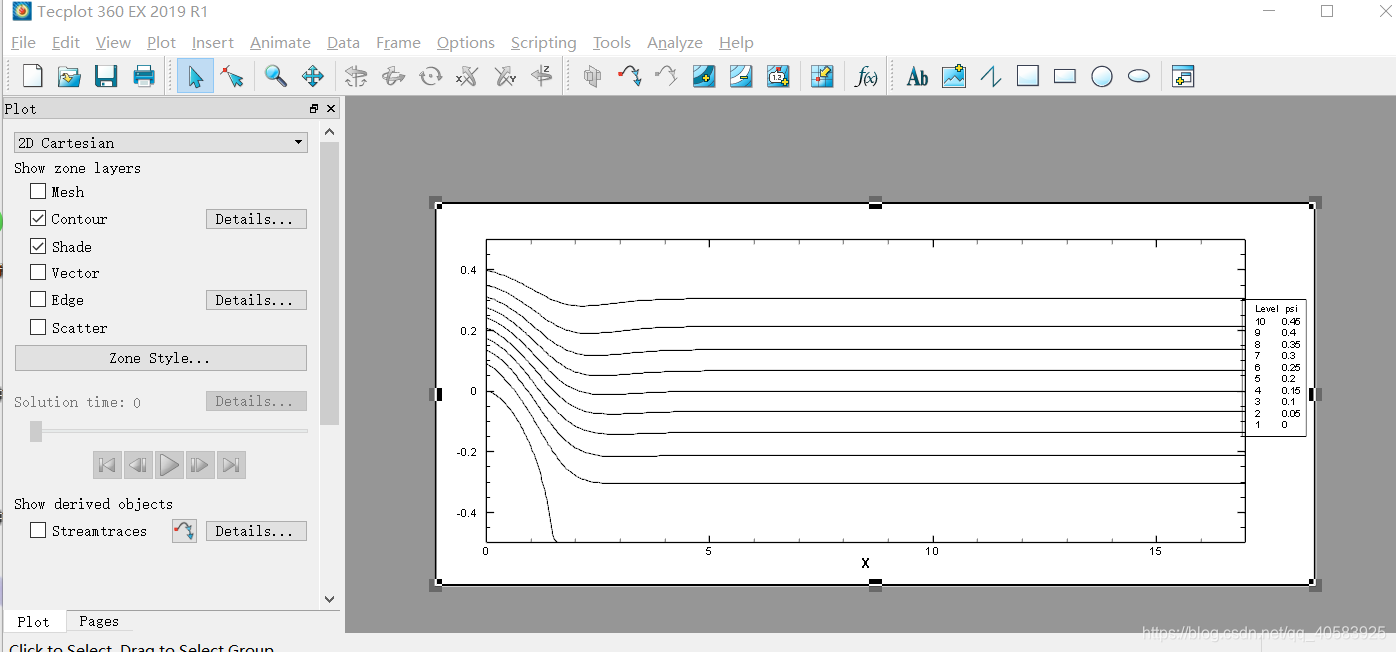Open Contour Details dialog
This screenshot has height=652, width=1396.
pyautogui.click(x=256, y=219)
